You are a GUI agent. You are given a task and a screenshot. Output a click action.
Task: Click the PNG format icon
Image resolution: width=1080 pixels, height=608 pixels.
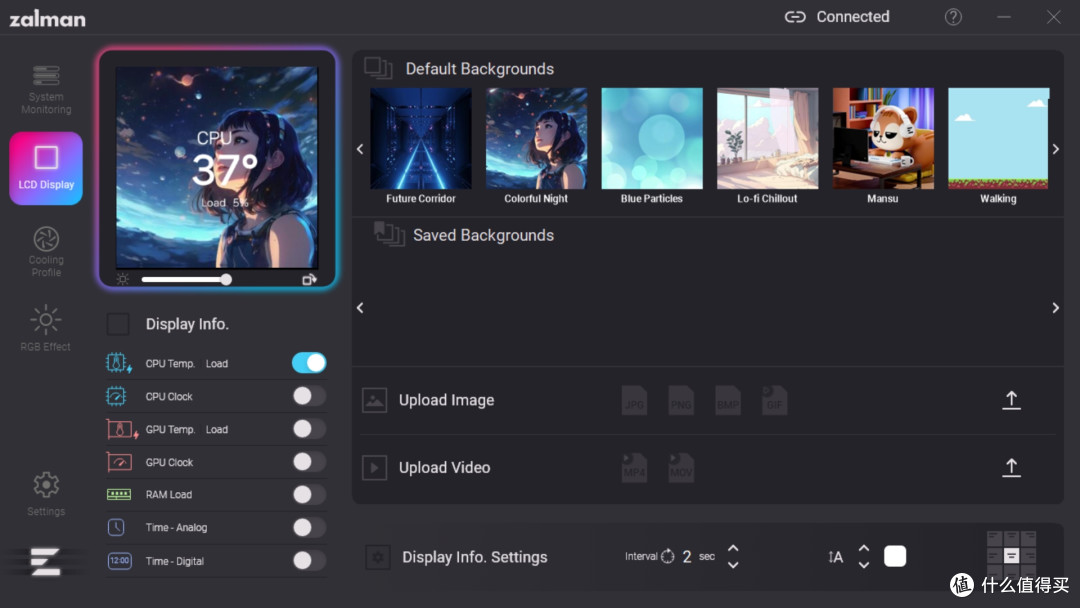(x=681, y=400)
